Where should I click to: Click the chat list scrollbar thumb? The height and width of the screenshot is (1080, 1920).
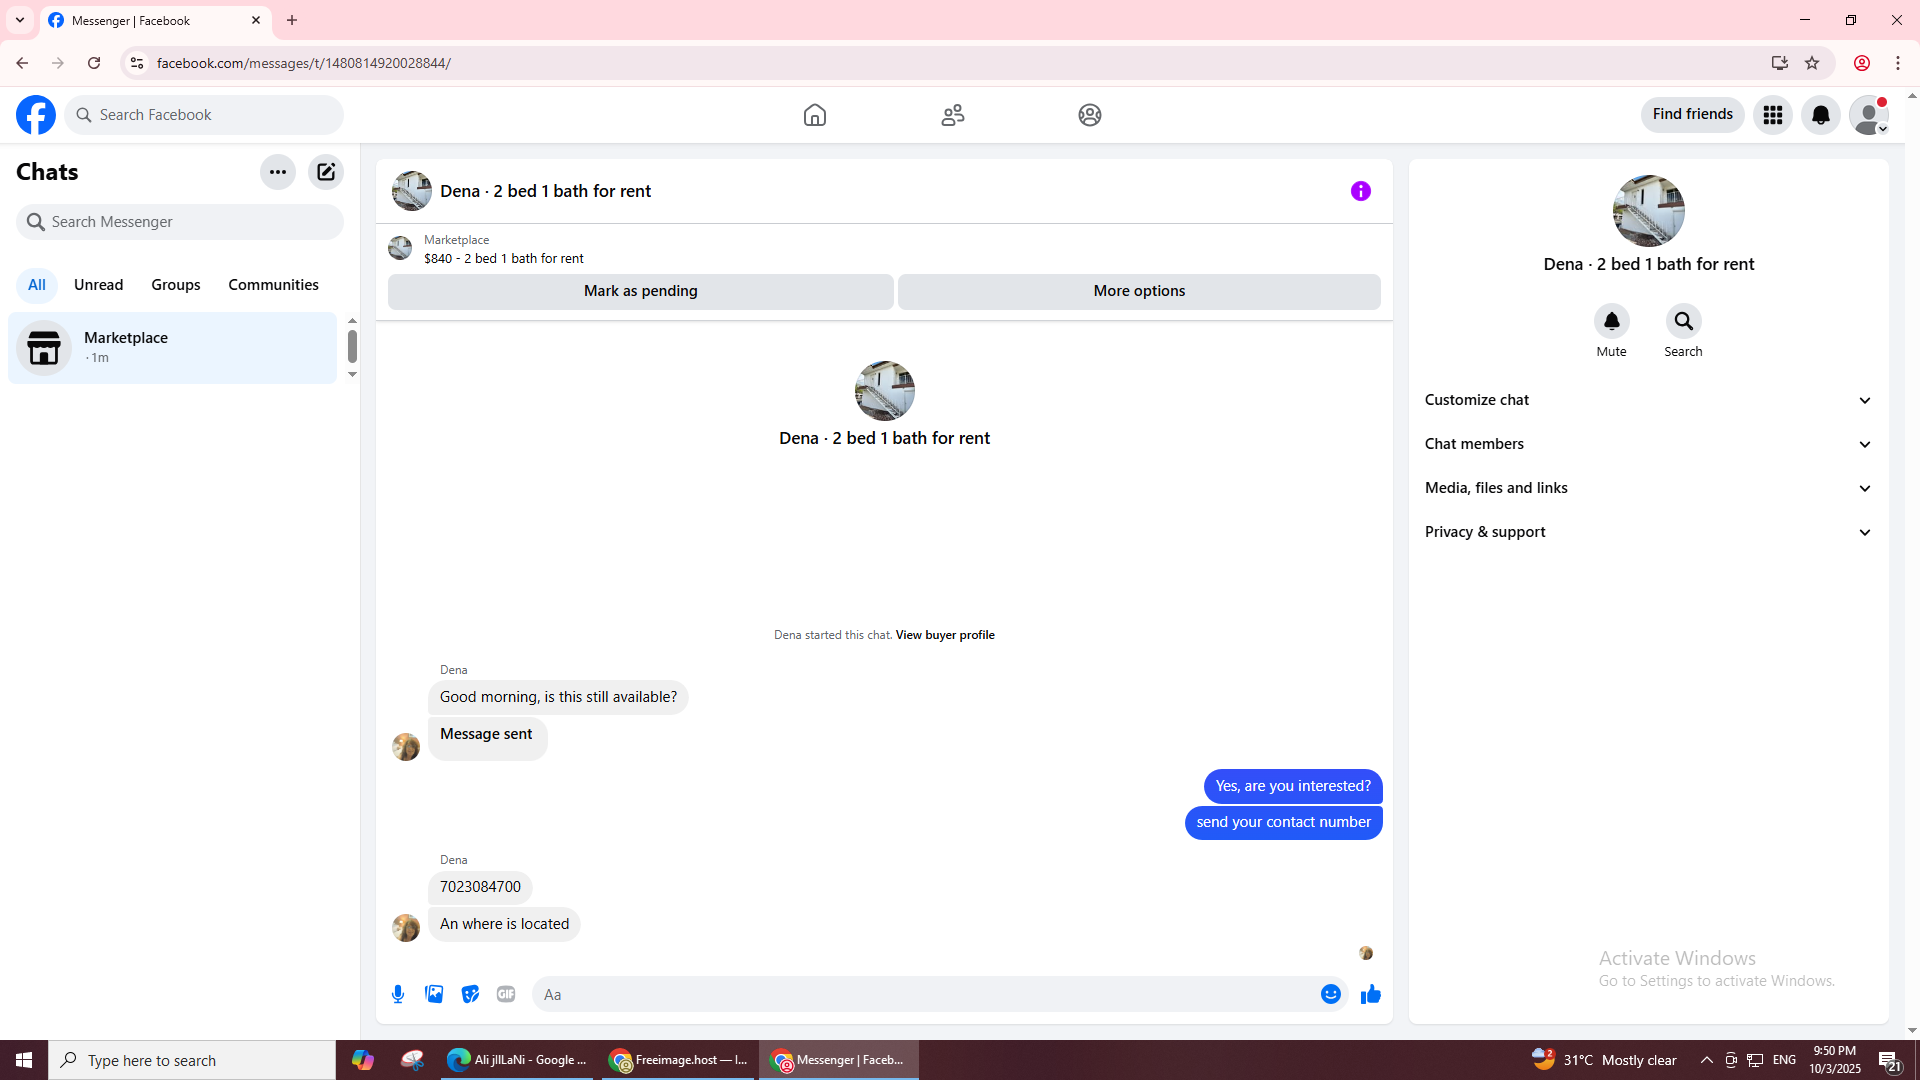(x=352, y=346)
